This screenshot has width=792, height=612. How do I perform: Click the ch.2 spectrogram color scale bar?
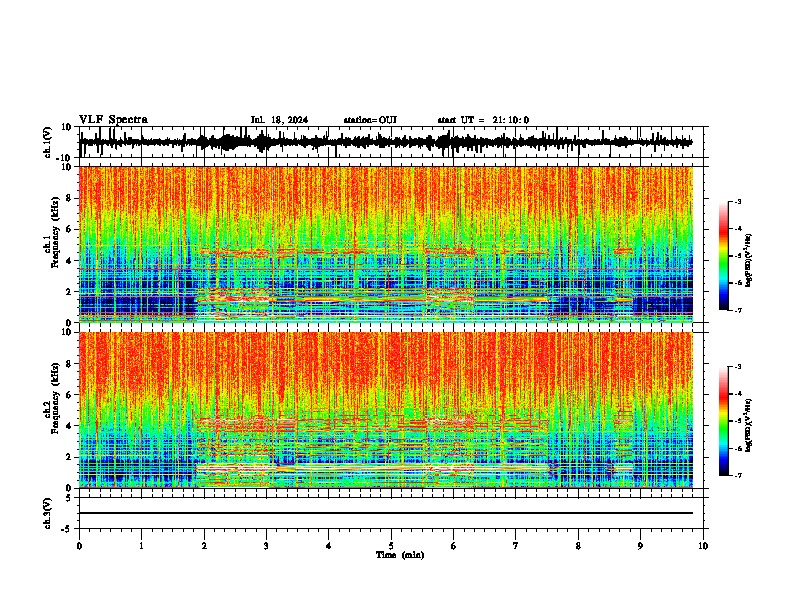[x=724, y=421]
